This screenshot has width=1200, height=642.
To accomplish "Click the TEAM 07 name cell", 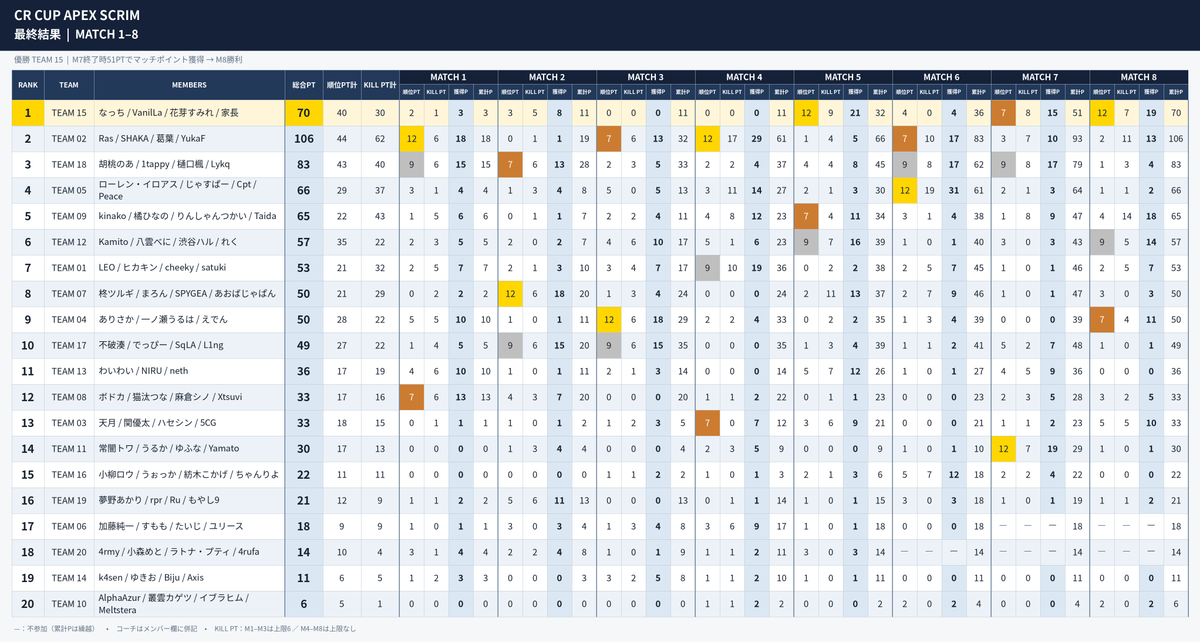I will pos(69,294).
